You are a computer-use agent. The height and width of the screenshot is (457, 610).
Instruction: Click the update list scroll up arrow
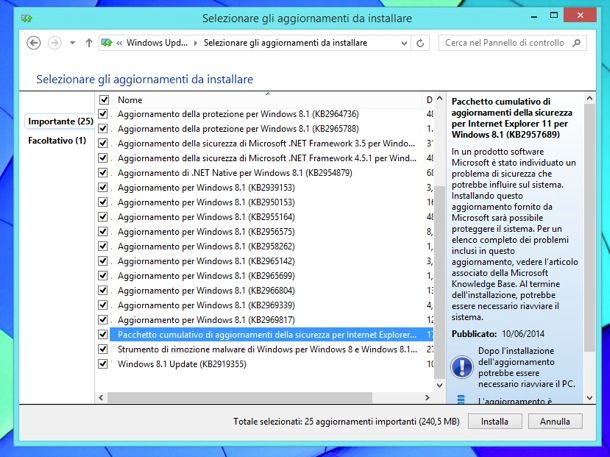click(x=440, y=98)
